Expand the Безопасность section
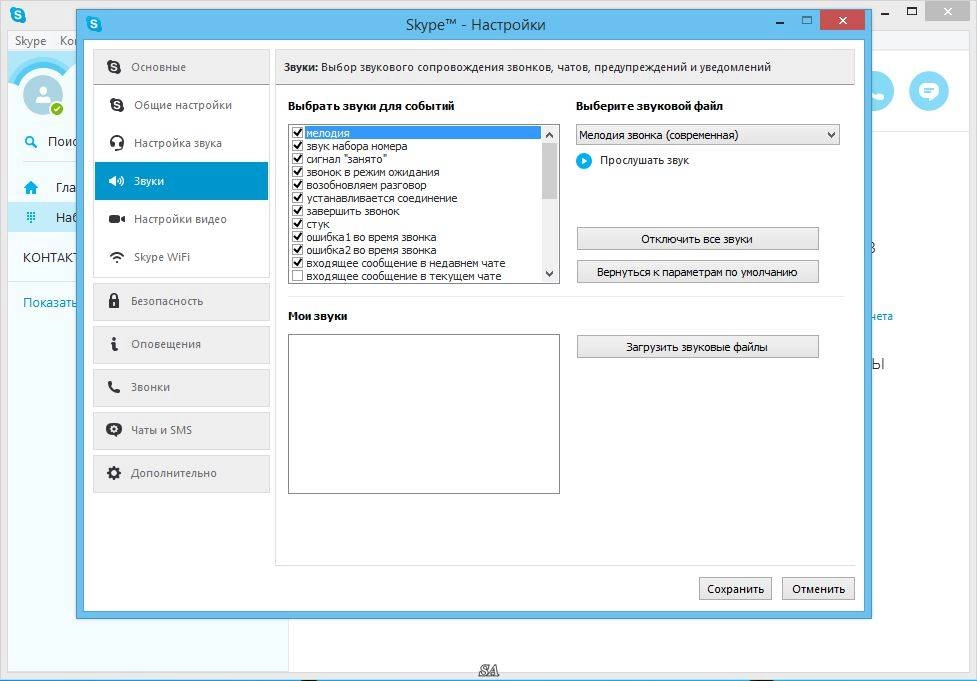The height and width of the screenshot is (681, 977). click(181, 302)
